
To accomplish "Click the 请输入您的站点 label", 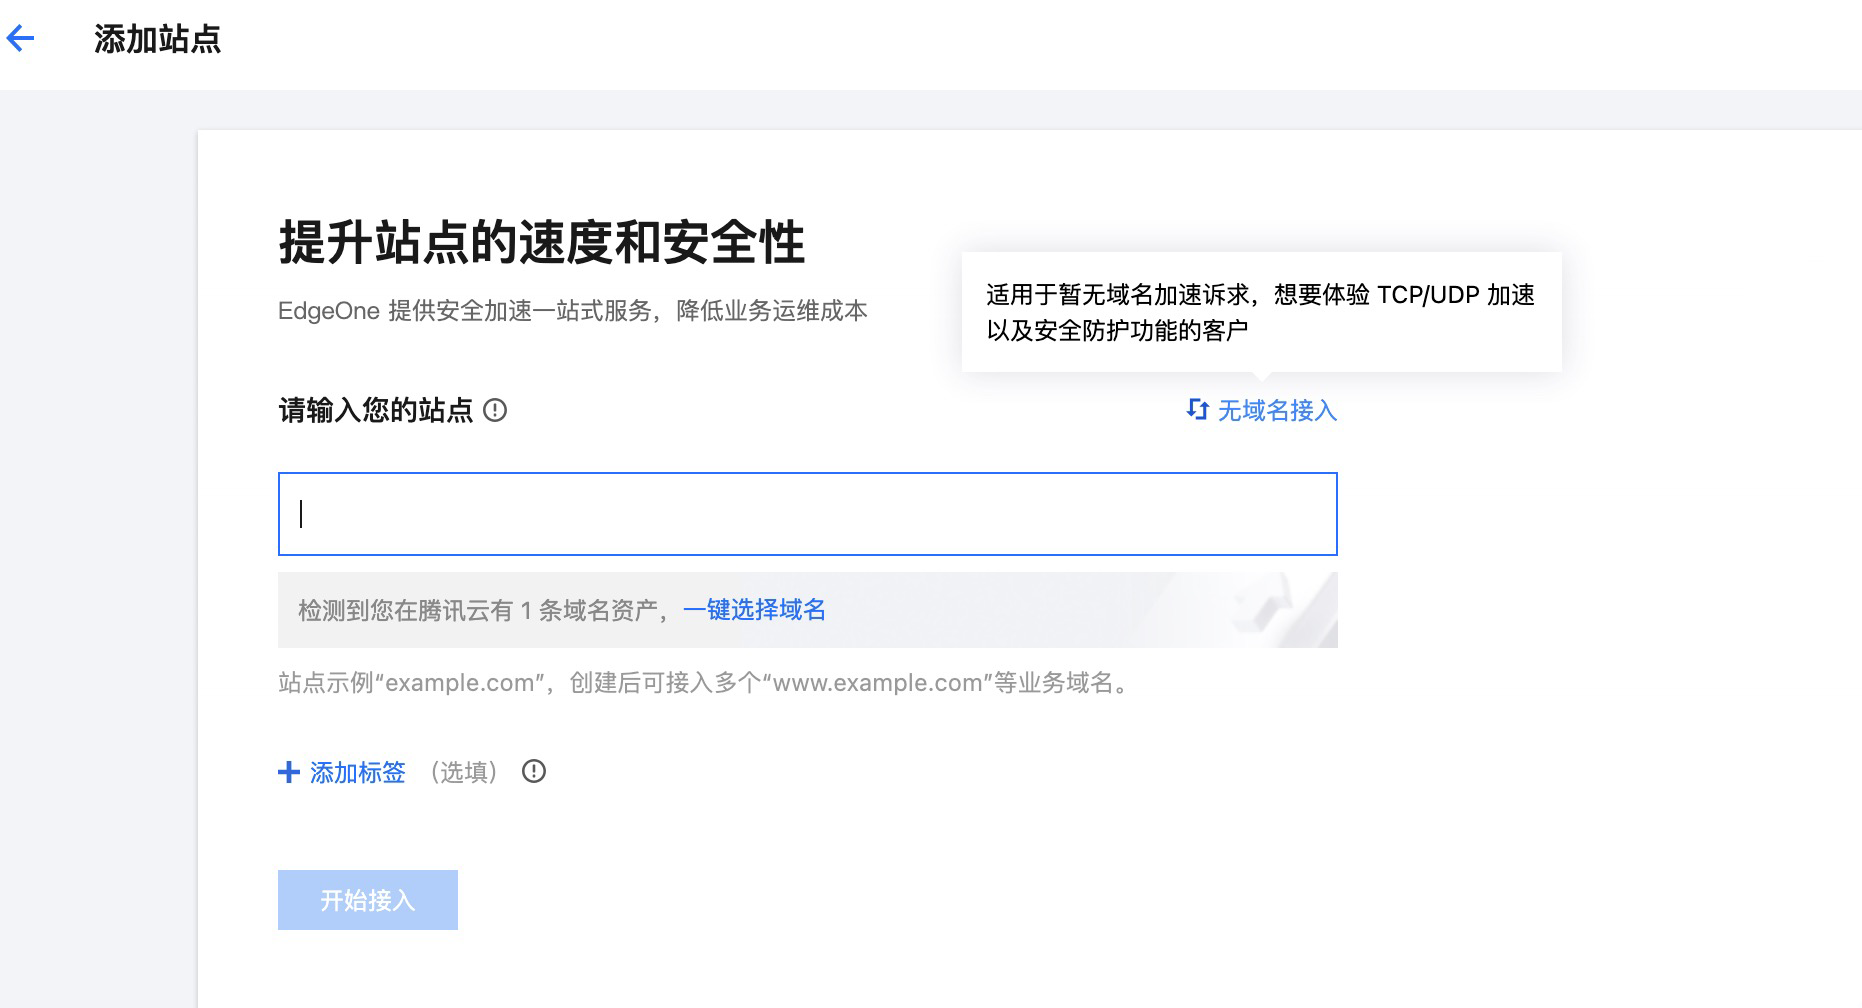I will tap(375, 410).
